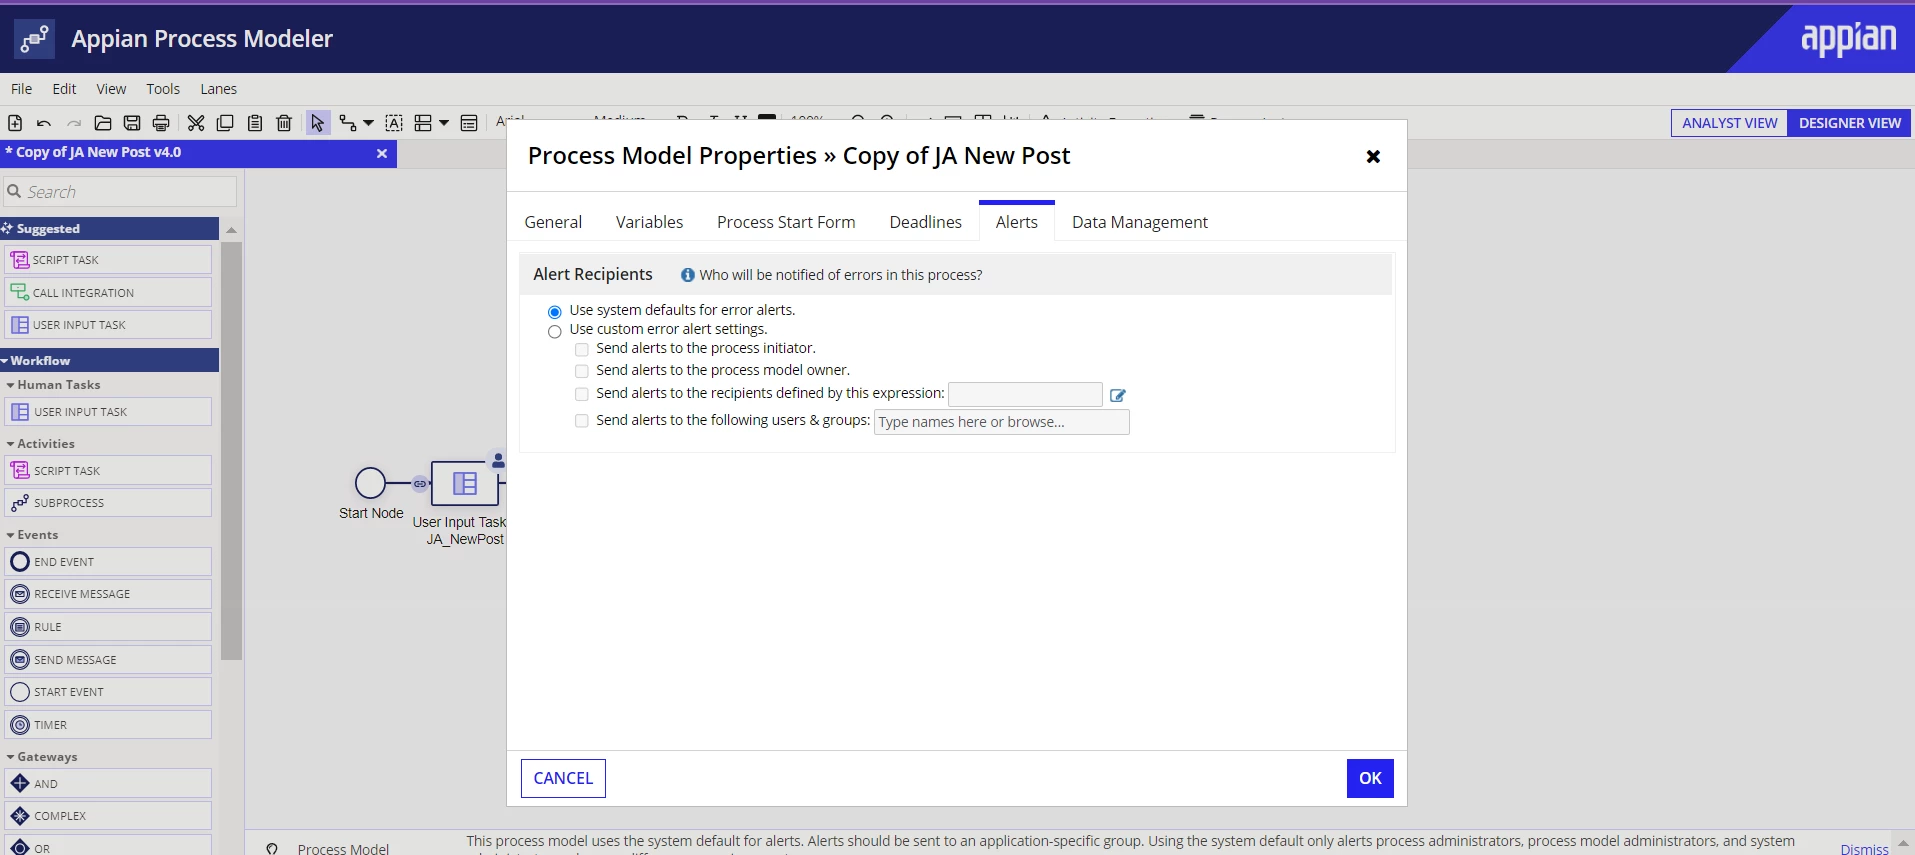1915x855 pixels.
Task: Select Use custom error alert settings
Action: click(555, 331)
